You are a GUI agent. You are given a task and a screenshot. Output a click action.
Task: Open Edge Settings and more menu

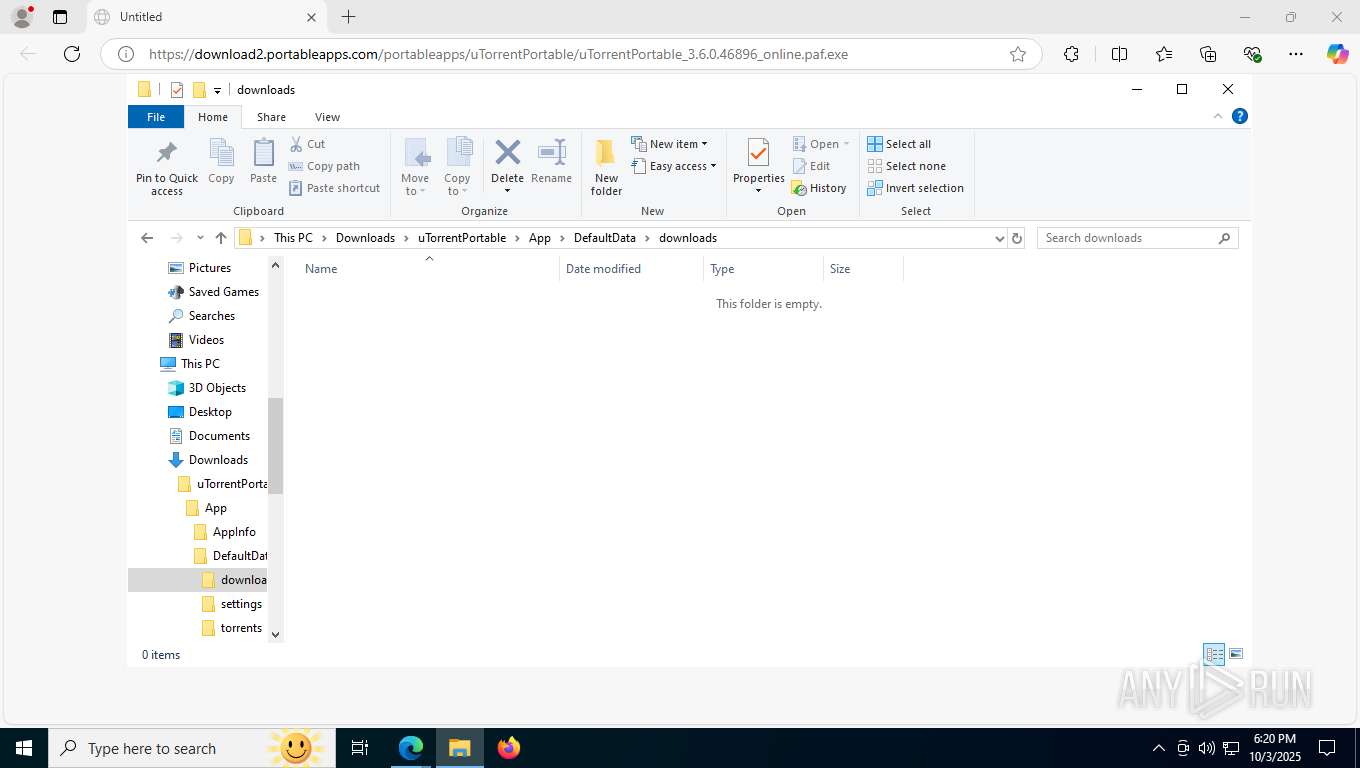pos(1296,54)
